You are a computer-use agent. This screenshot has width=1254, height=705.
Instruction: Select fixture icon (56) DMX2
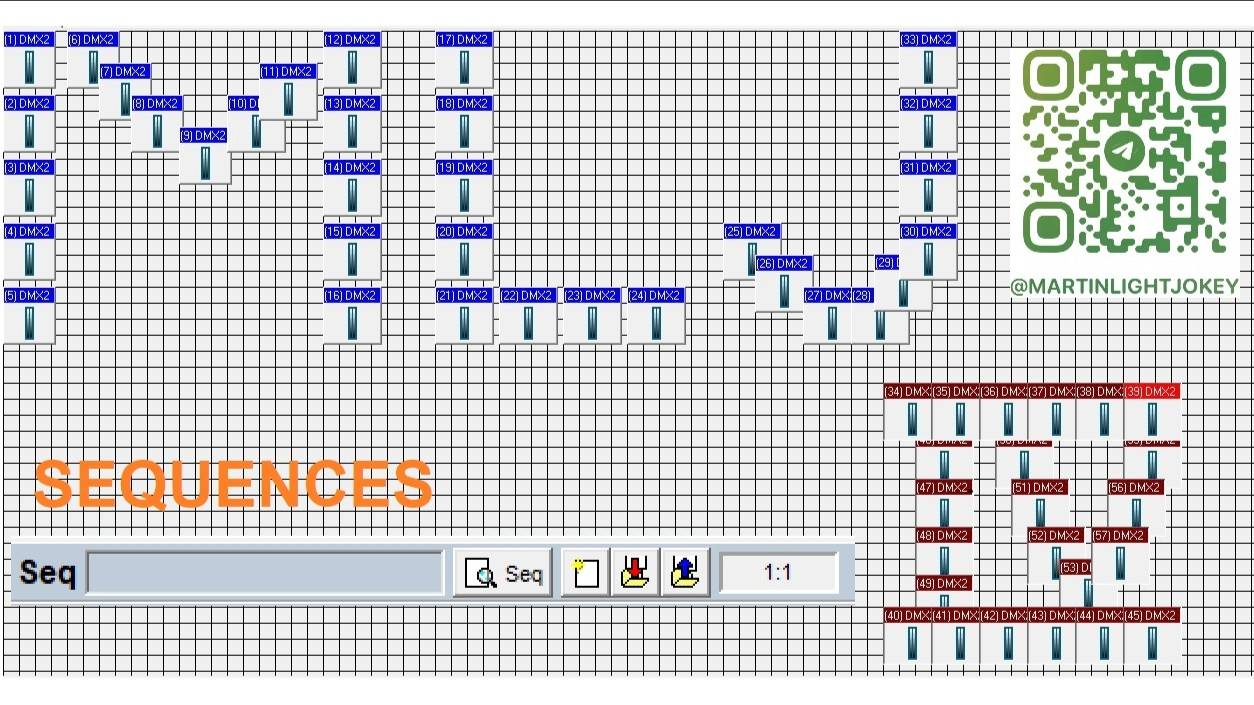coord(1136,504)
